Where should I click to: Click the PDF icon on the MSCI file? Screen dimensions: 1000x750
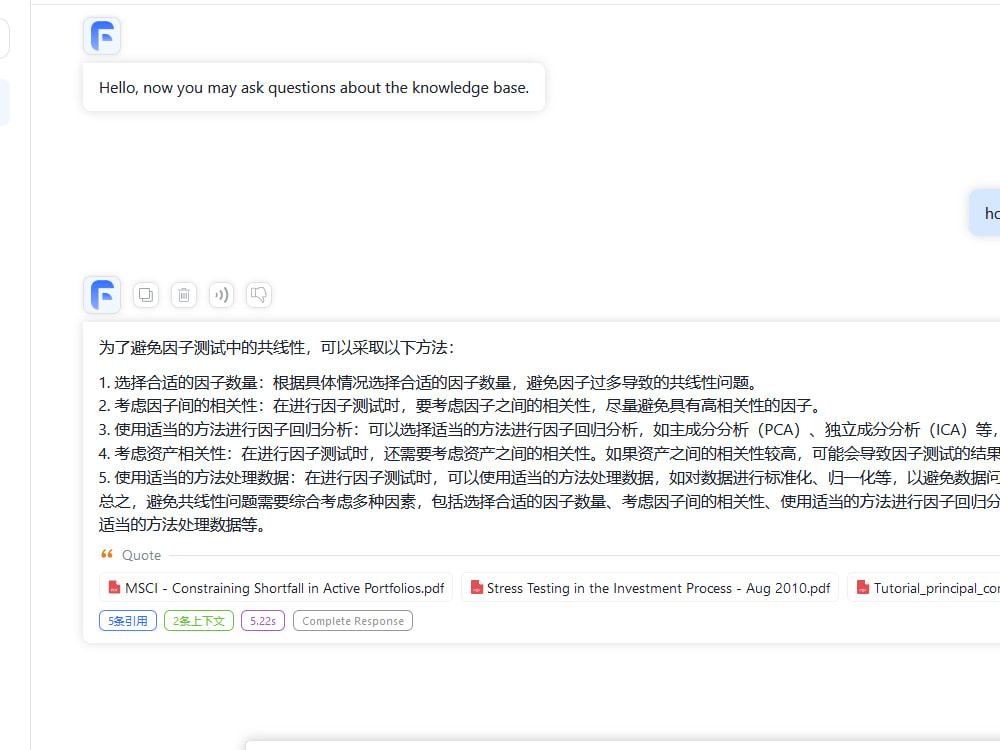tap(115, 587)
